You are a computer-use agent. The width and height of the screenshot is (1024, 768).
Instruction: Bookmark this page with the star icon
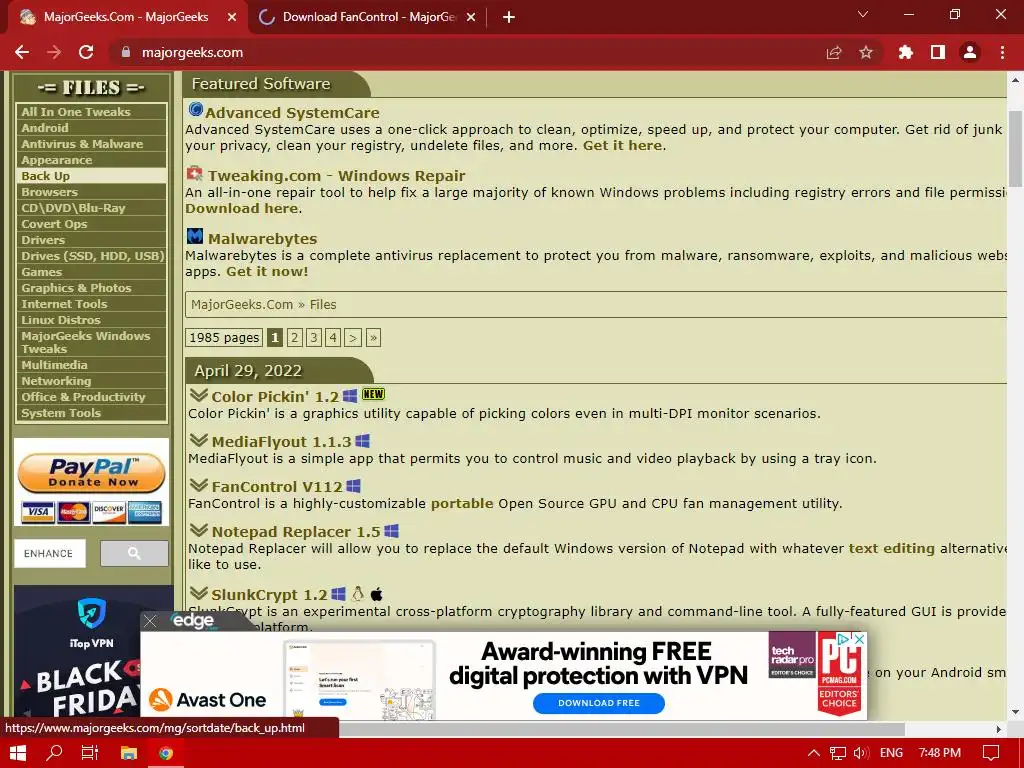tap(866, 52)
